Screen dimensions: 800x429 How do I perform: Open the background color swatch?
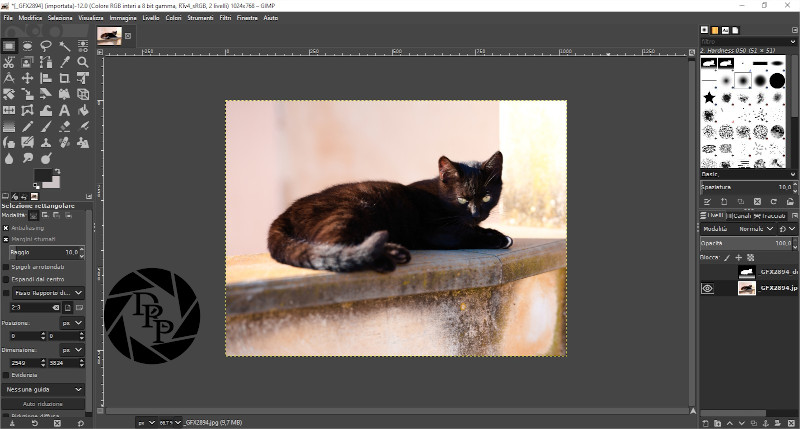pos(55,184)
